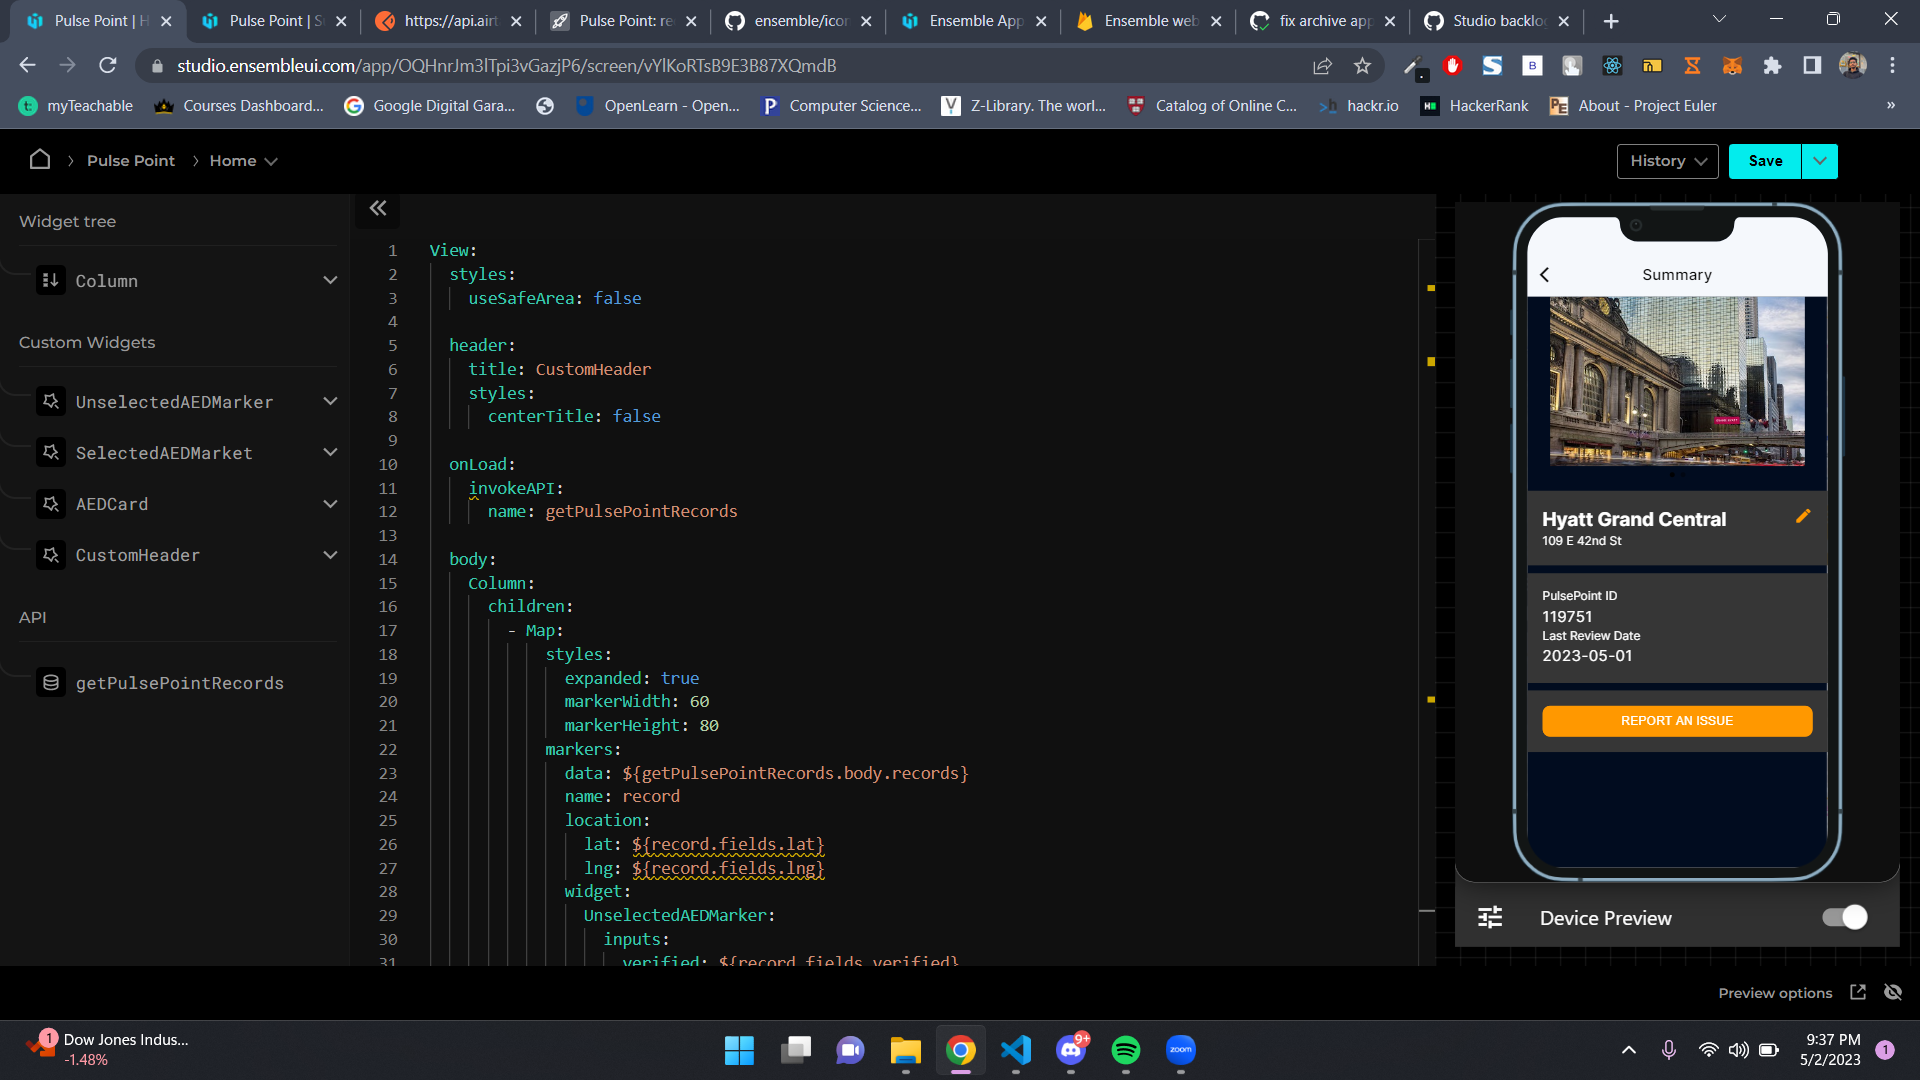
Task: Select the edit pencil on Hyatt Grand Central card
Action: [1804, 516]
